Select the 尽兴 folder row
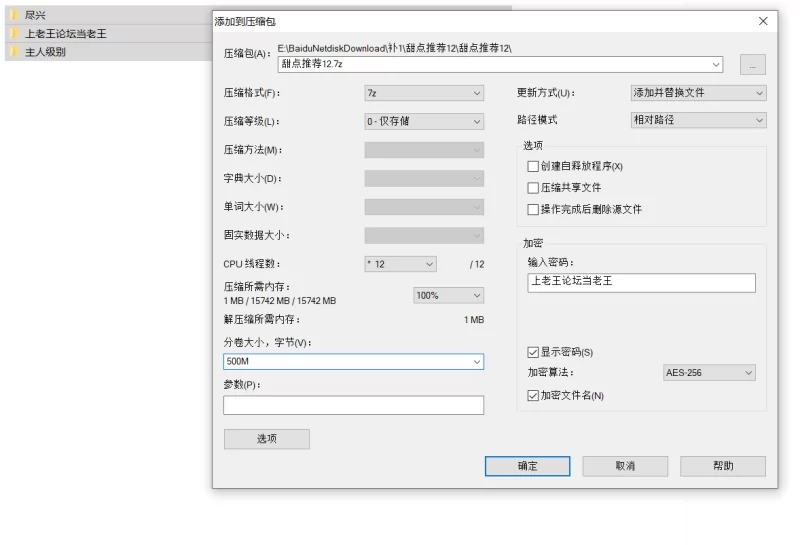The image size is (800, 545). click(108, 15)
